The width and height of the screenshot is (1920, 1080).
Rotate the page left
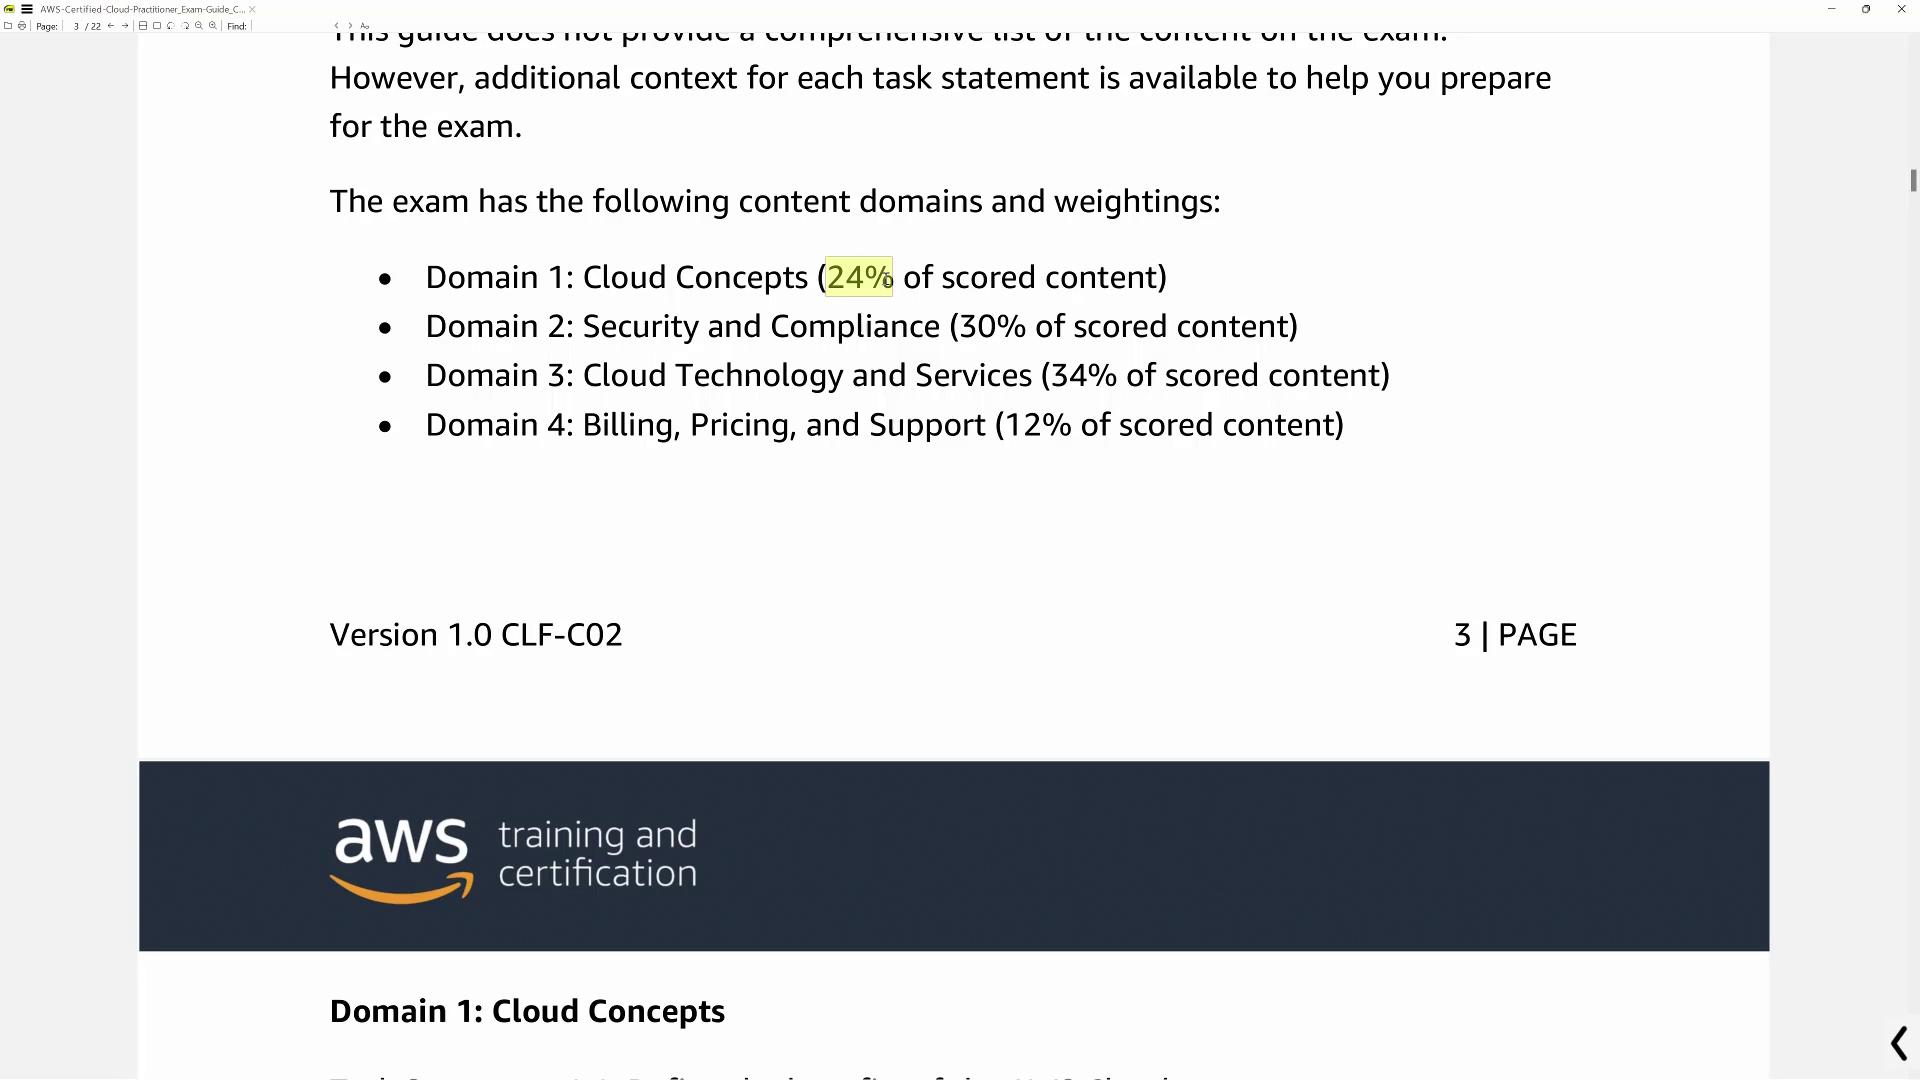[x=171, y=26]
